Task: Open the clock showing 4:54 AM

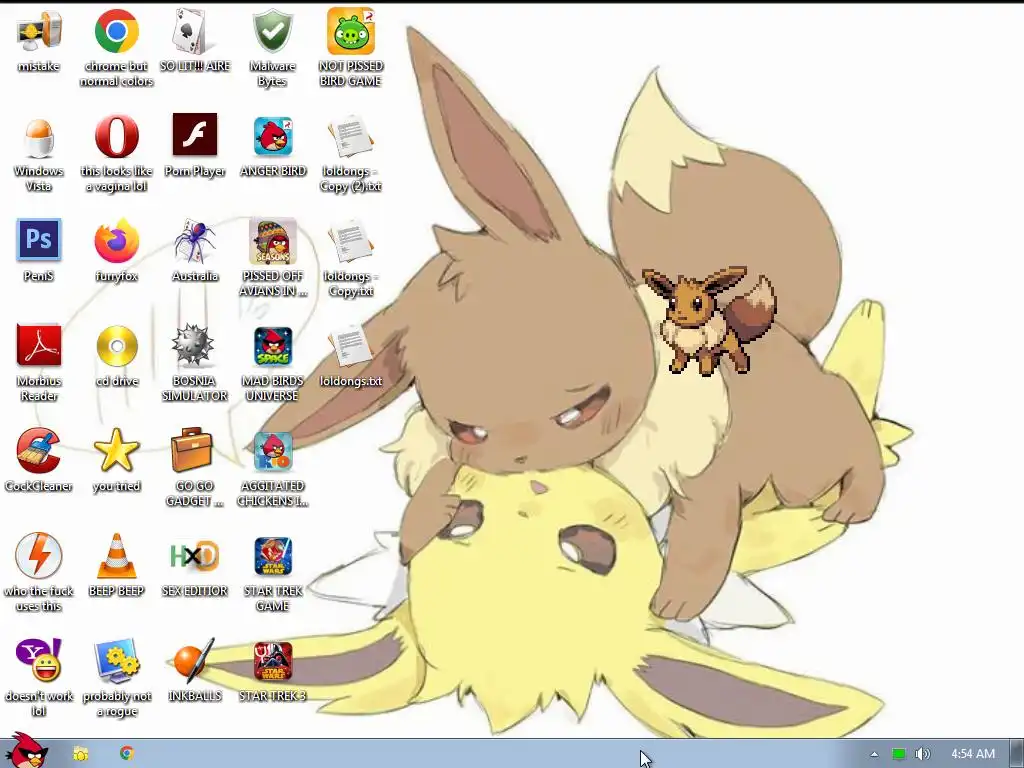Action: pos(973,754)
